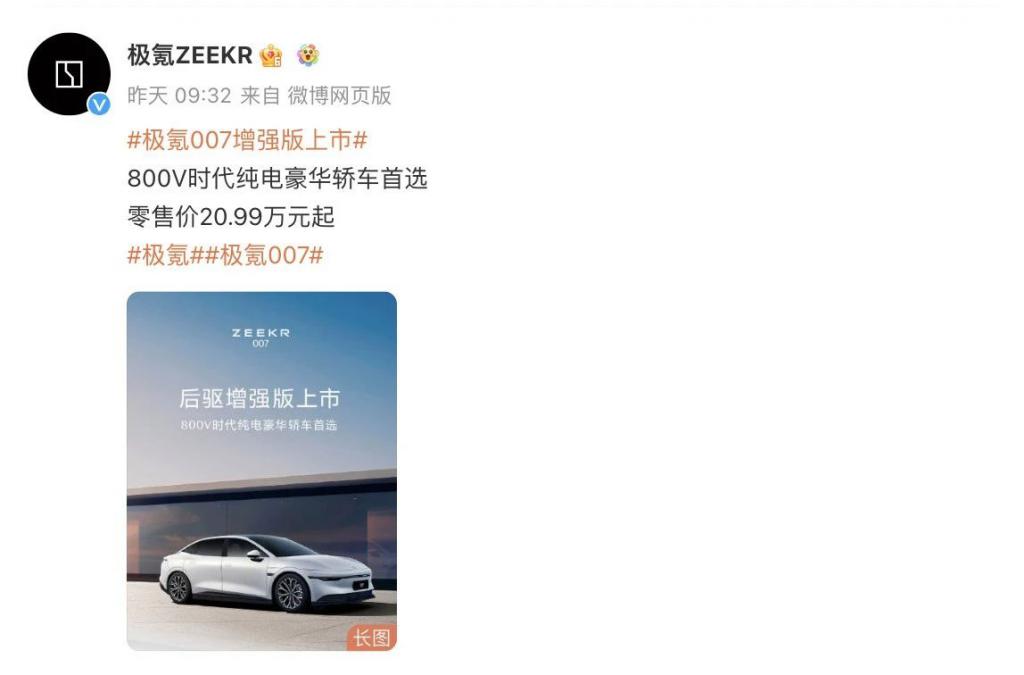Open the 极氪ZEEKR username link
The image size is (1024, 675).
190,55
